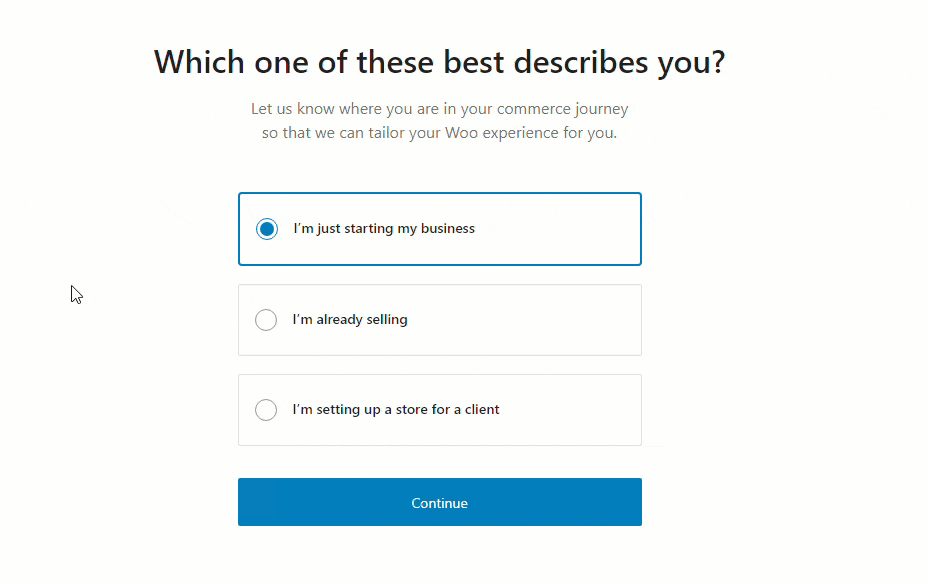Image resolution: width=928 pixels, height=584 pixels.
Task: Click the "I'm setting up a store for a client" card
Action: point(439,410)
